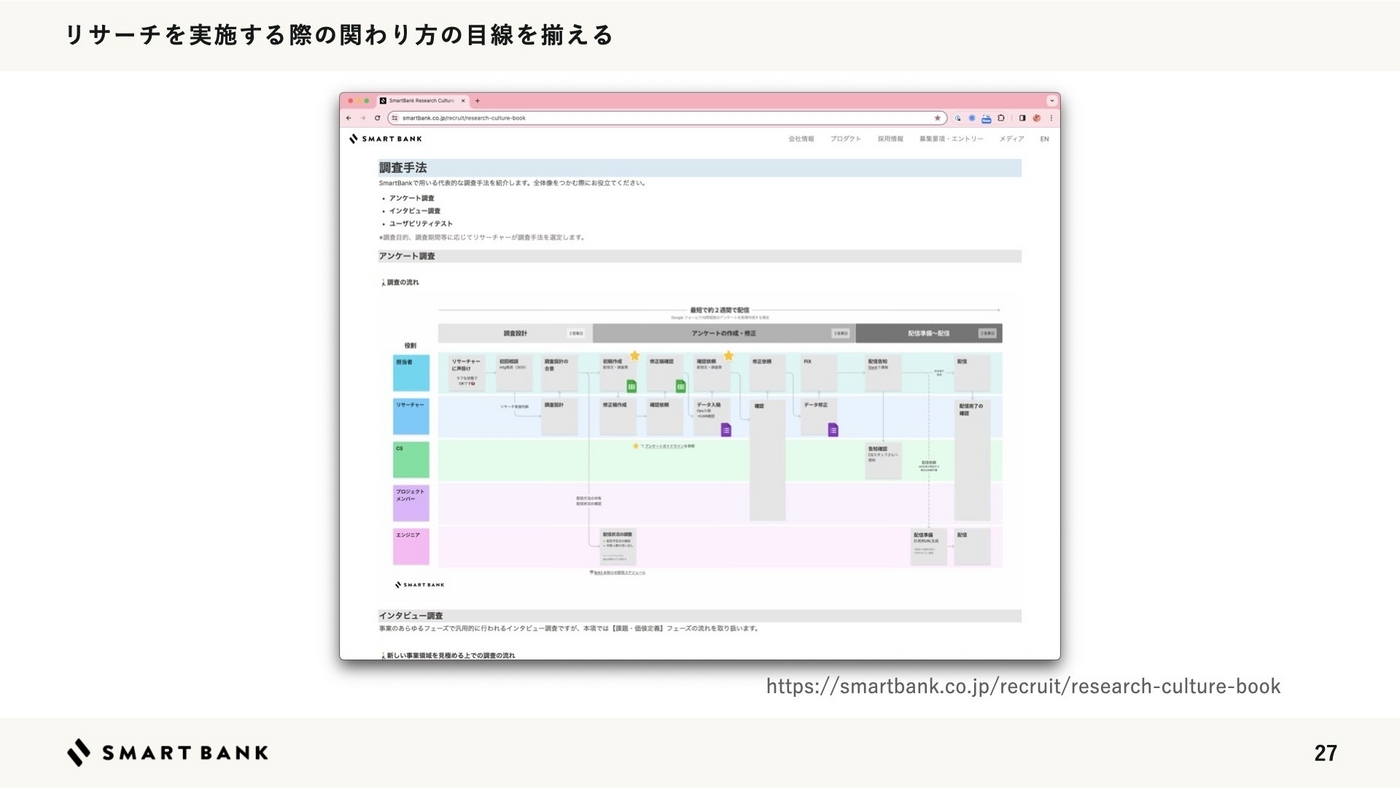Open the research-culture-book URL below the browser

tap(1023, 686)
